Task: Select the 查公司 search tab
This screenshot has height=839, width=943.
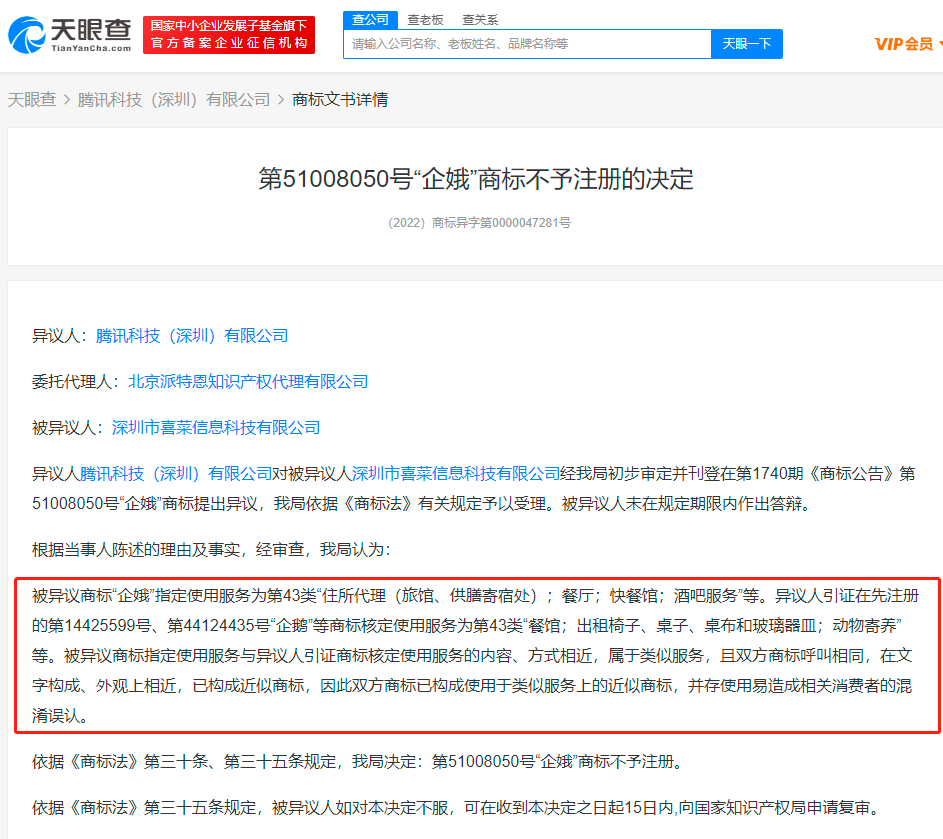Action: coord(370,19)
